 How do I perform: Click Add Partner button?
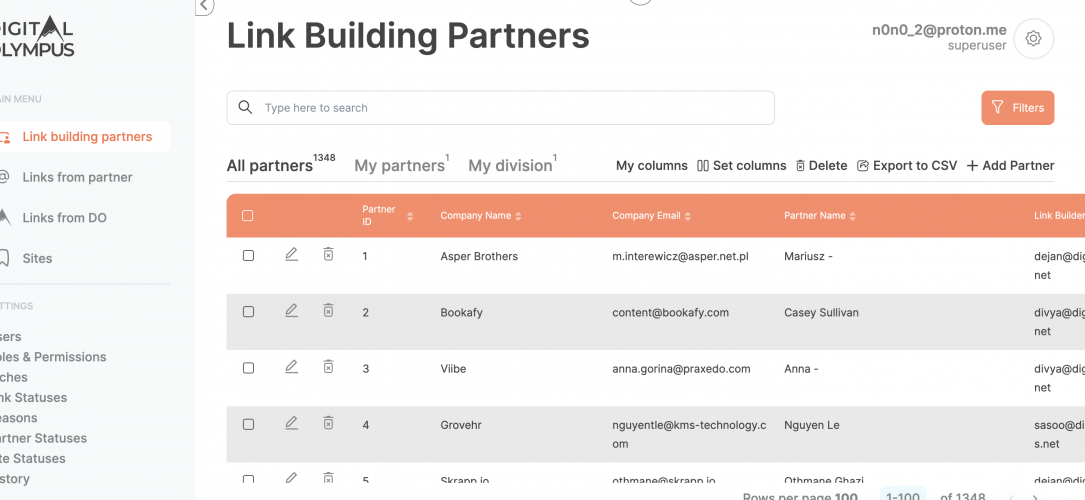coord(1010,166)
